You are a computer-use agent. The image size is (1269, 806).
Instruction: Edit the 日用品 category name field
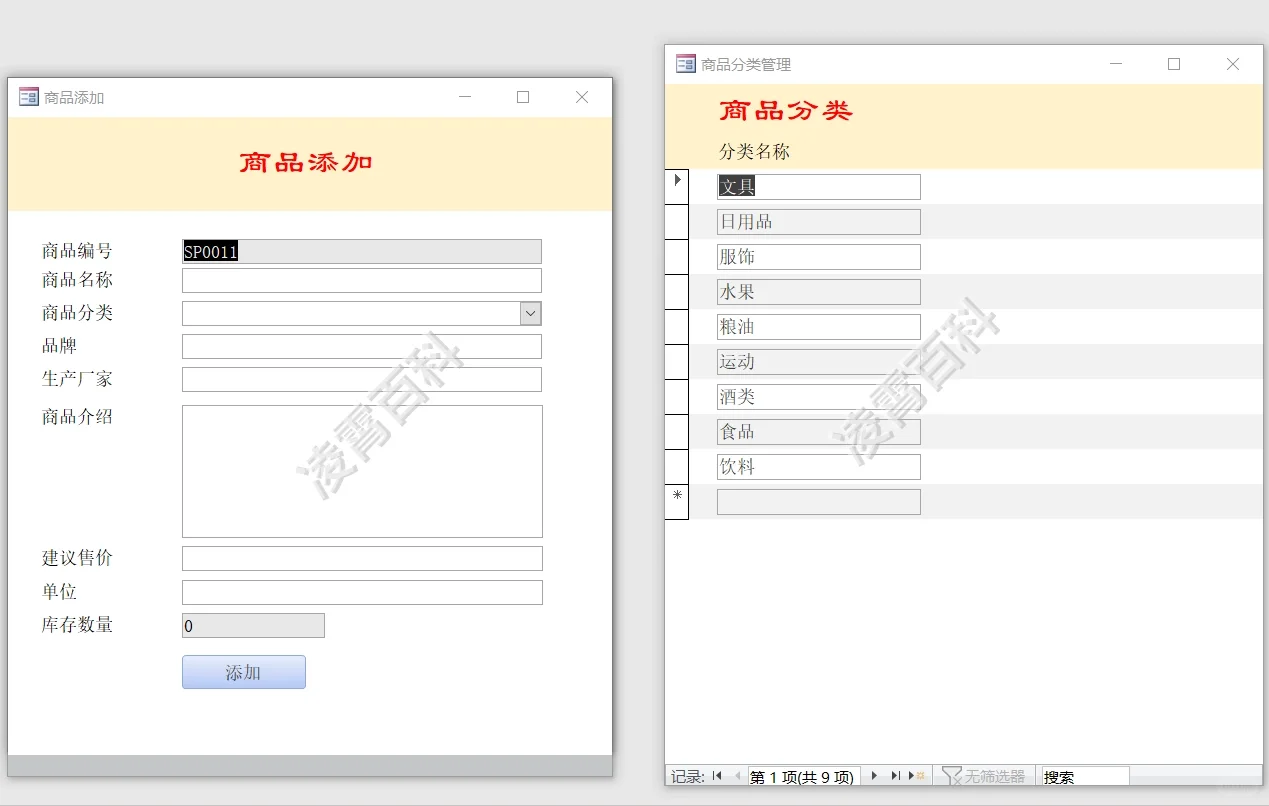(818, 221)
